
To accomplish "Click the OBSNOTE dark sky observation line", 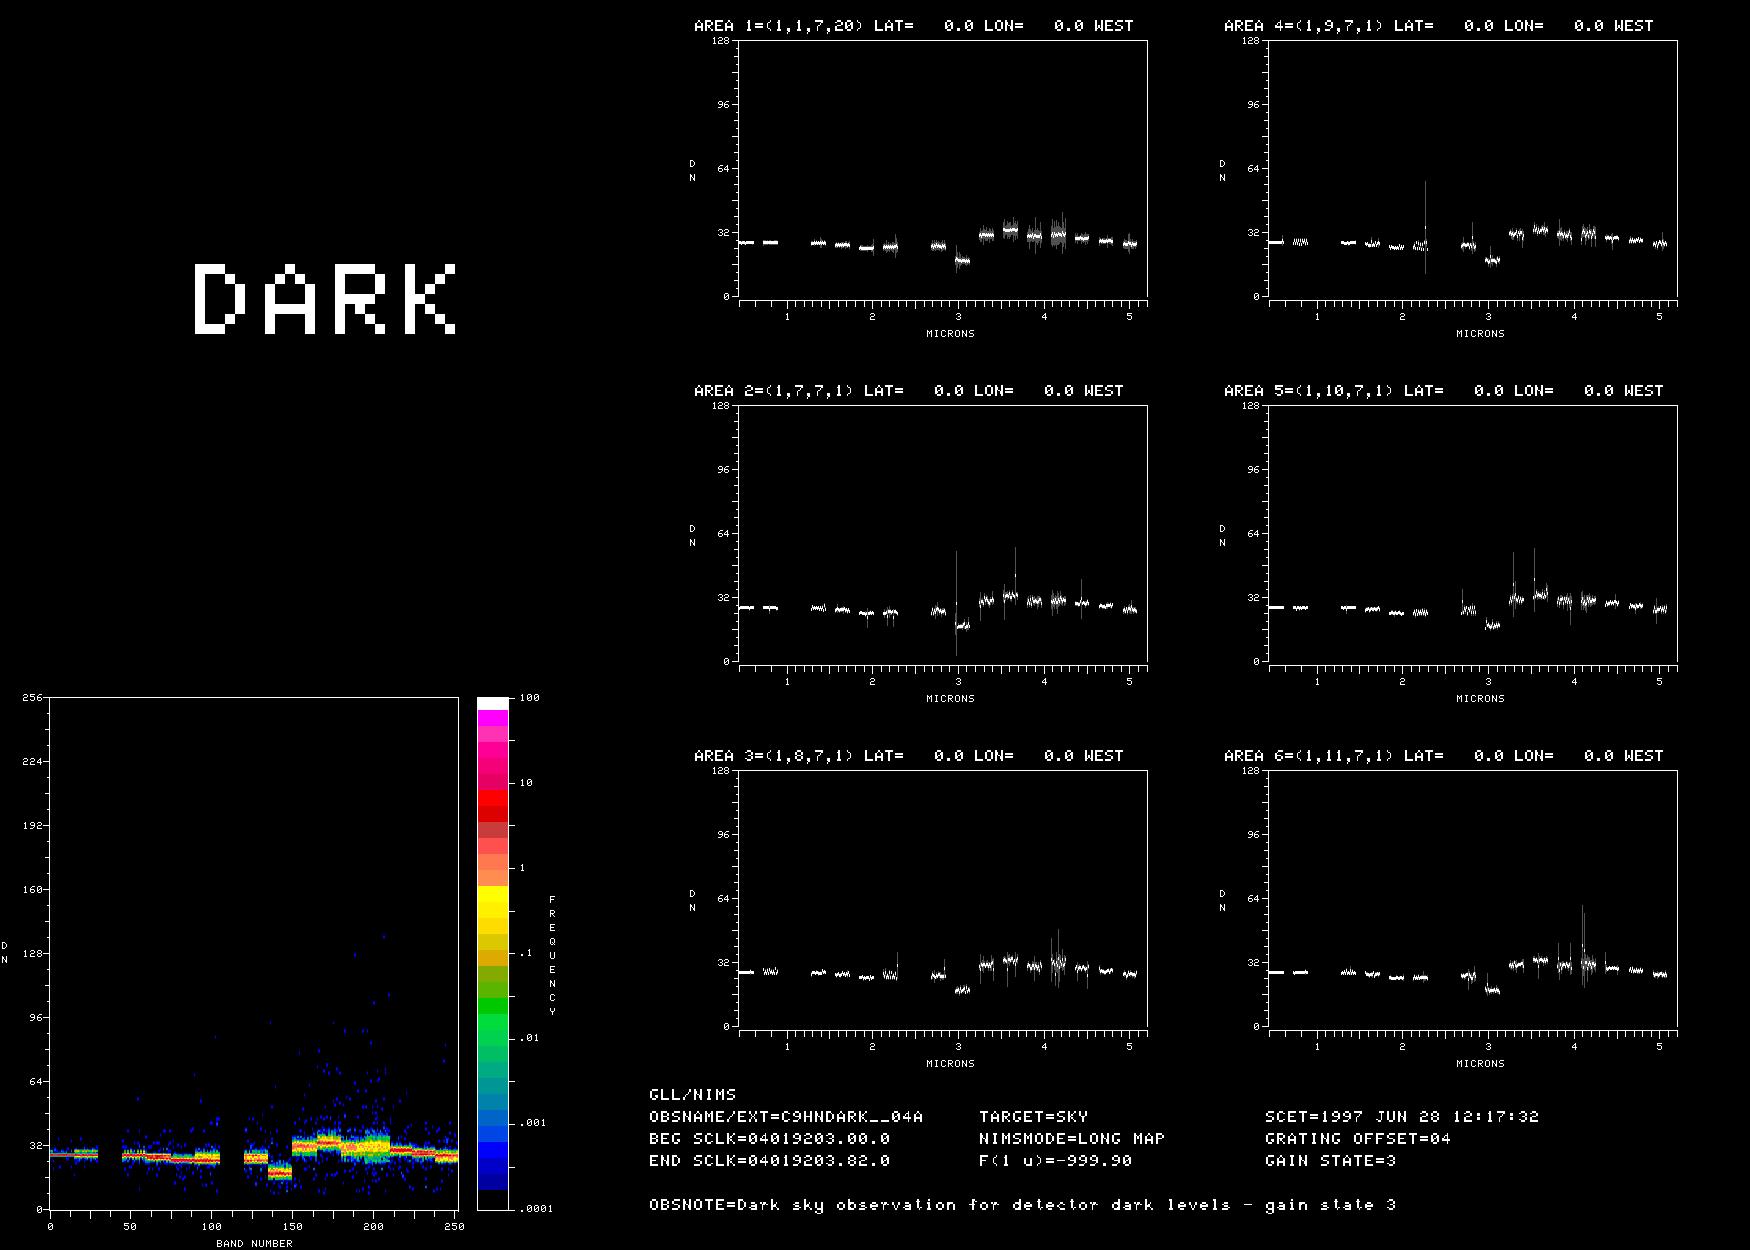I will (1022, 1205).
